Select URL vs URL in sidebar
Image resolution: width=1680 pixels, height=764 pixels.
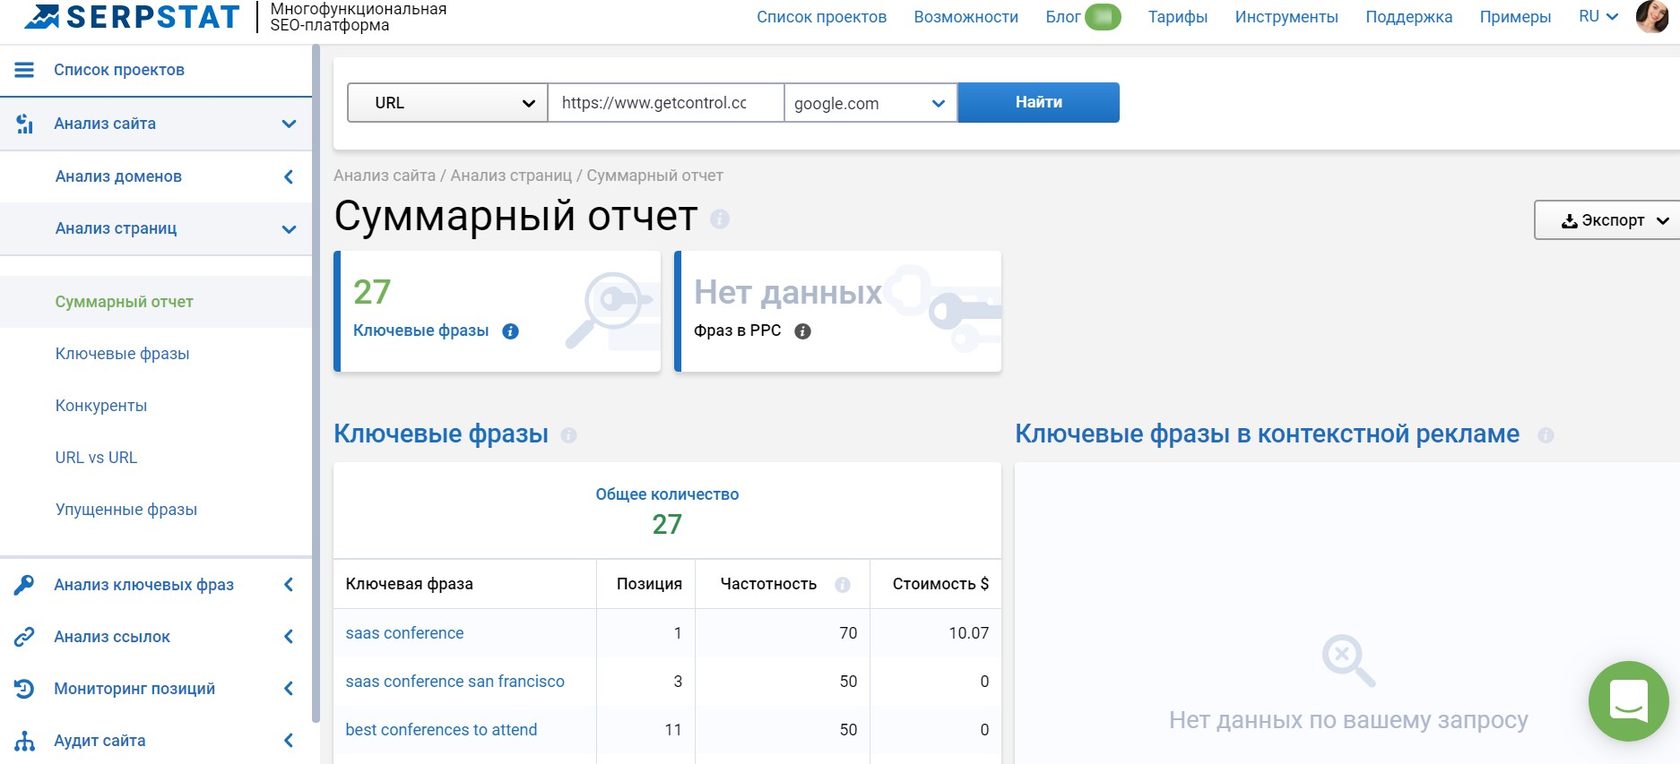[96, 458]
